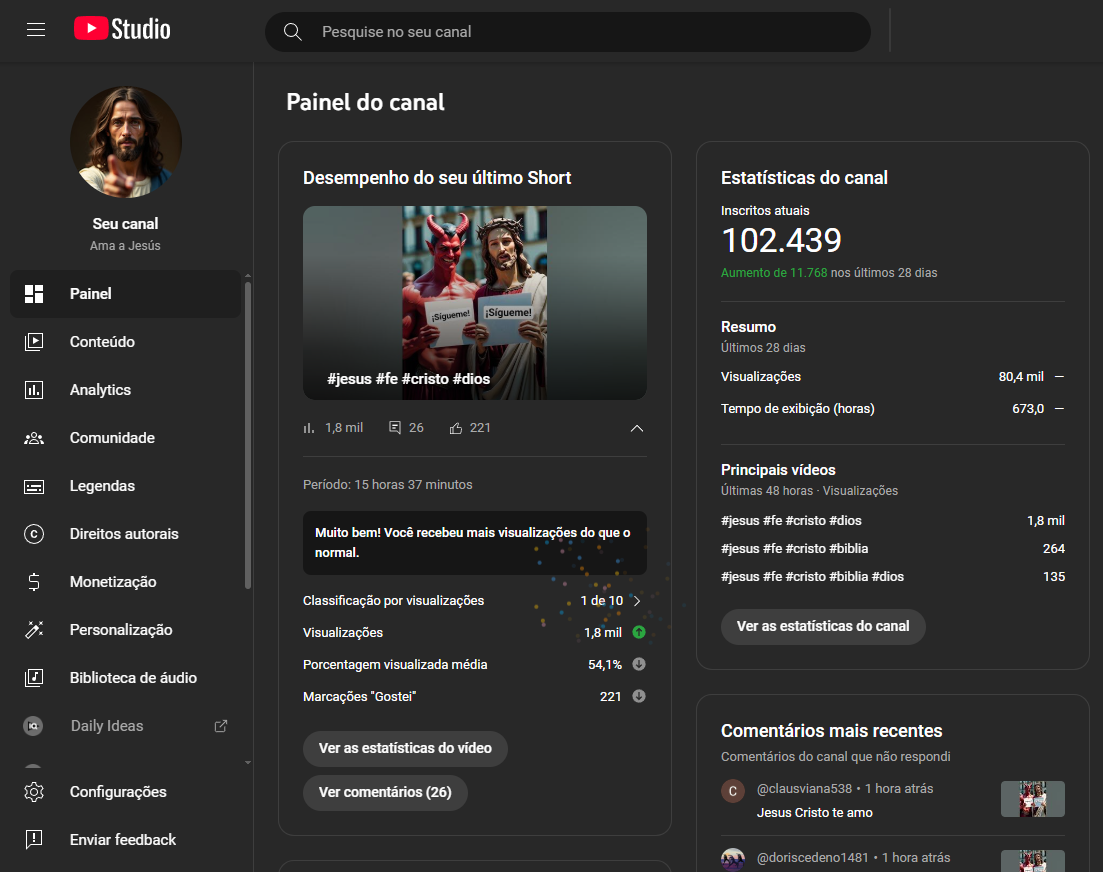
Task: Click Ver as estatísticas do canal button
Action: tap(823, 627)
